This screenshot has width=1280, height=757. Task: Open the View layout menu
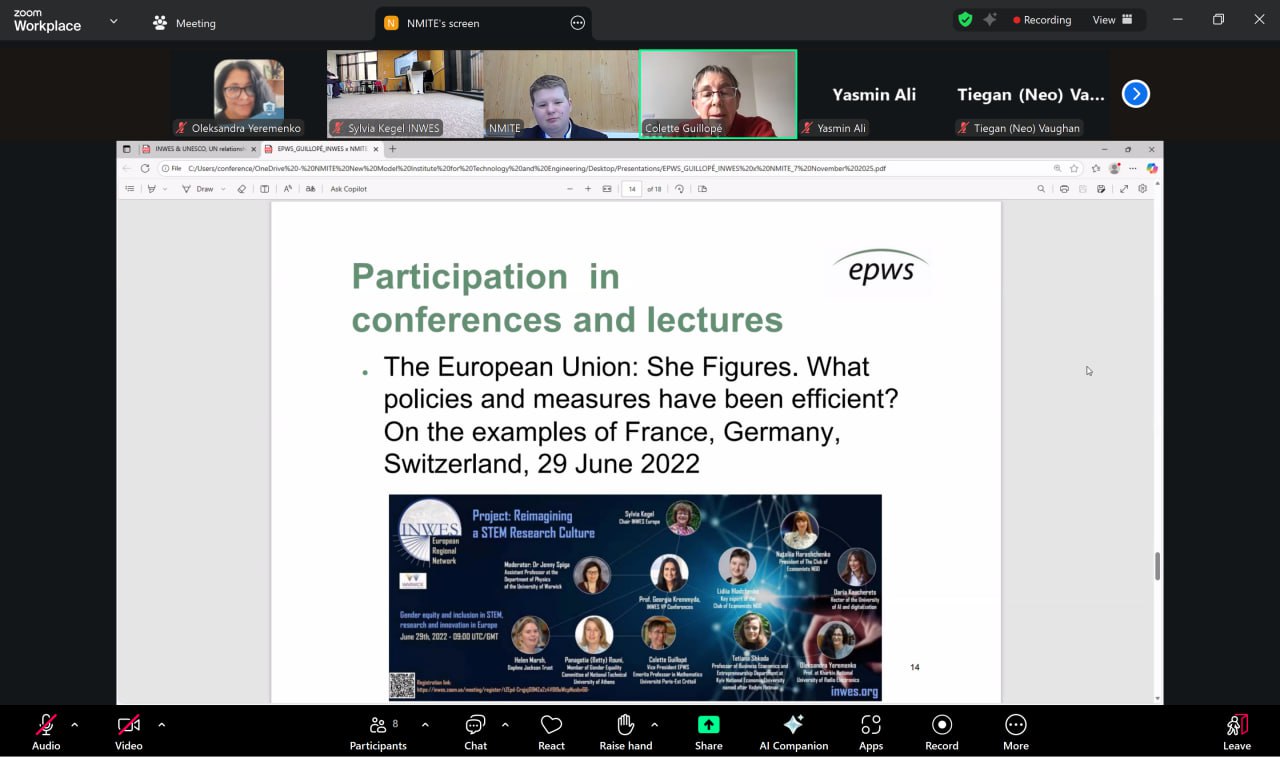pyautogui.click(x=1112, y=20)
